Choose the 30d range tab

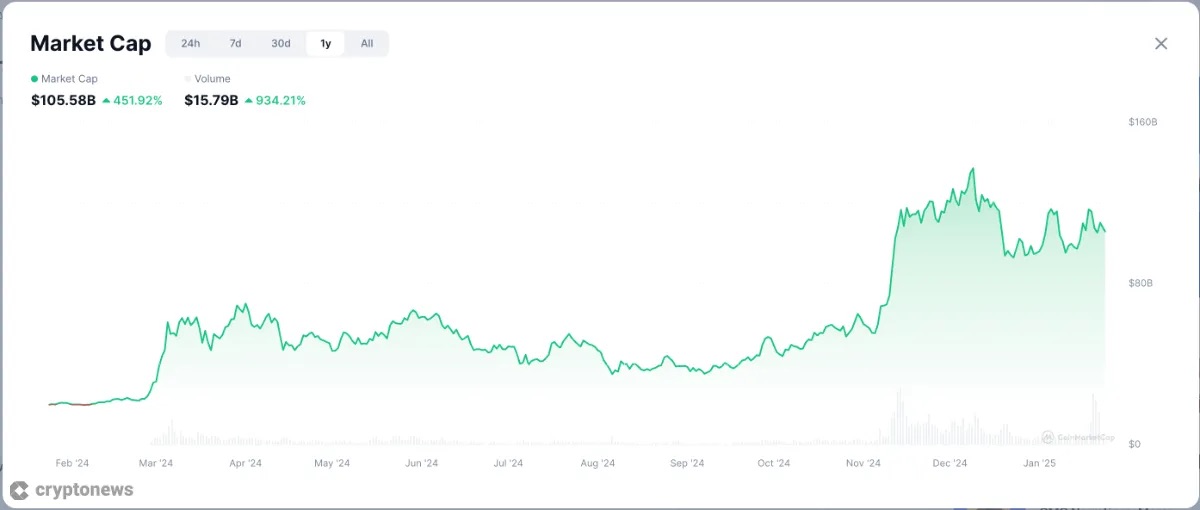[281, 43]
